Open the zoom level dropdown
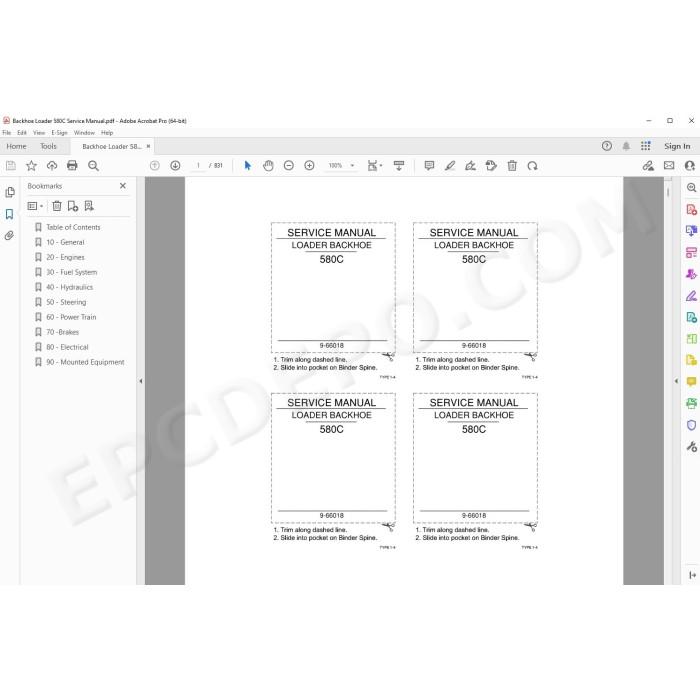 (x=352, y=166)
